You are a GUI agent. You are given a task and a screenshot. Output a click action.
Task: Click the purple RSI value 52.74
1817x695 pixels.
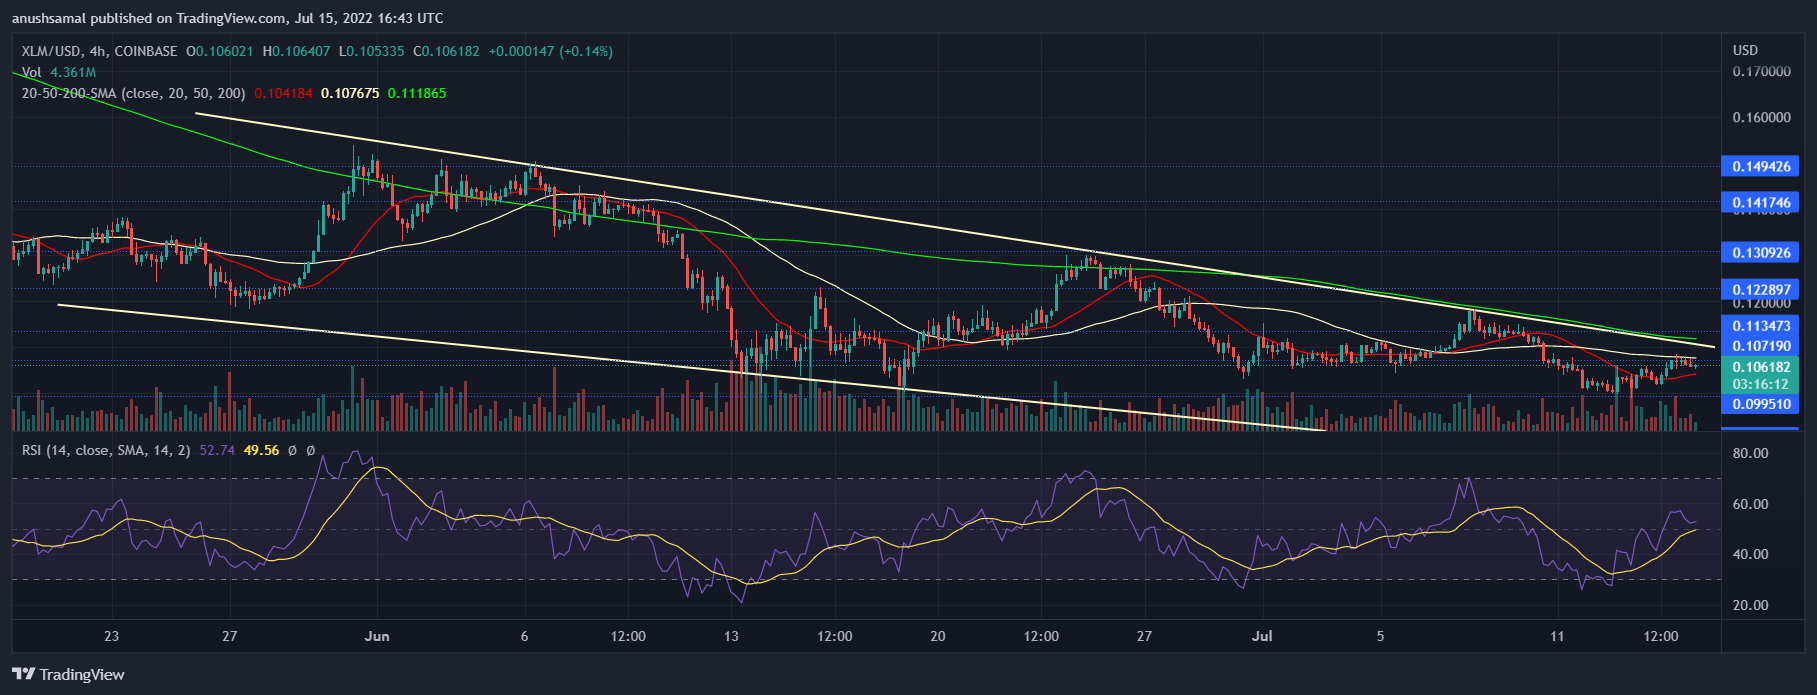pyautogui.click(x=217, y=451)
